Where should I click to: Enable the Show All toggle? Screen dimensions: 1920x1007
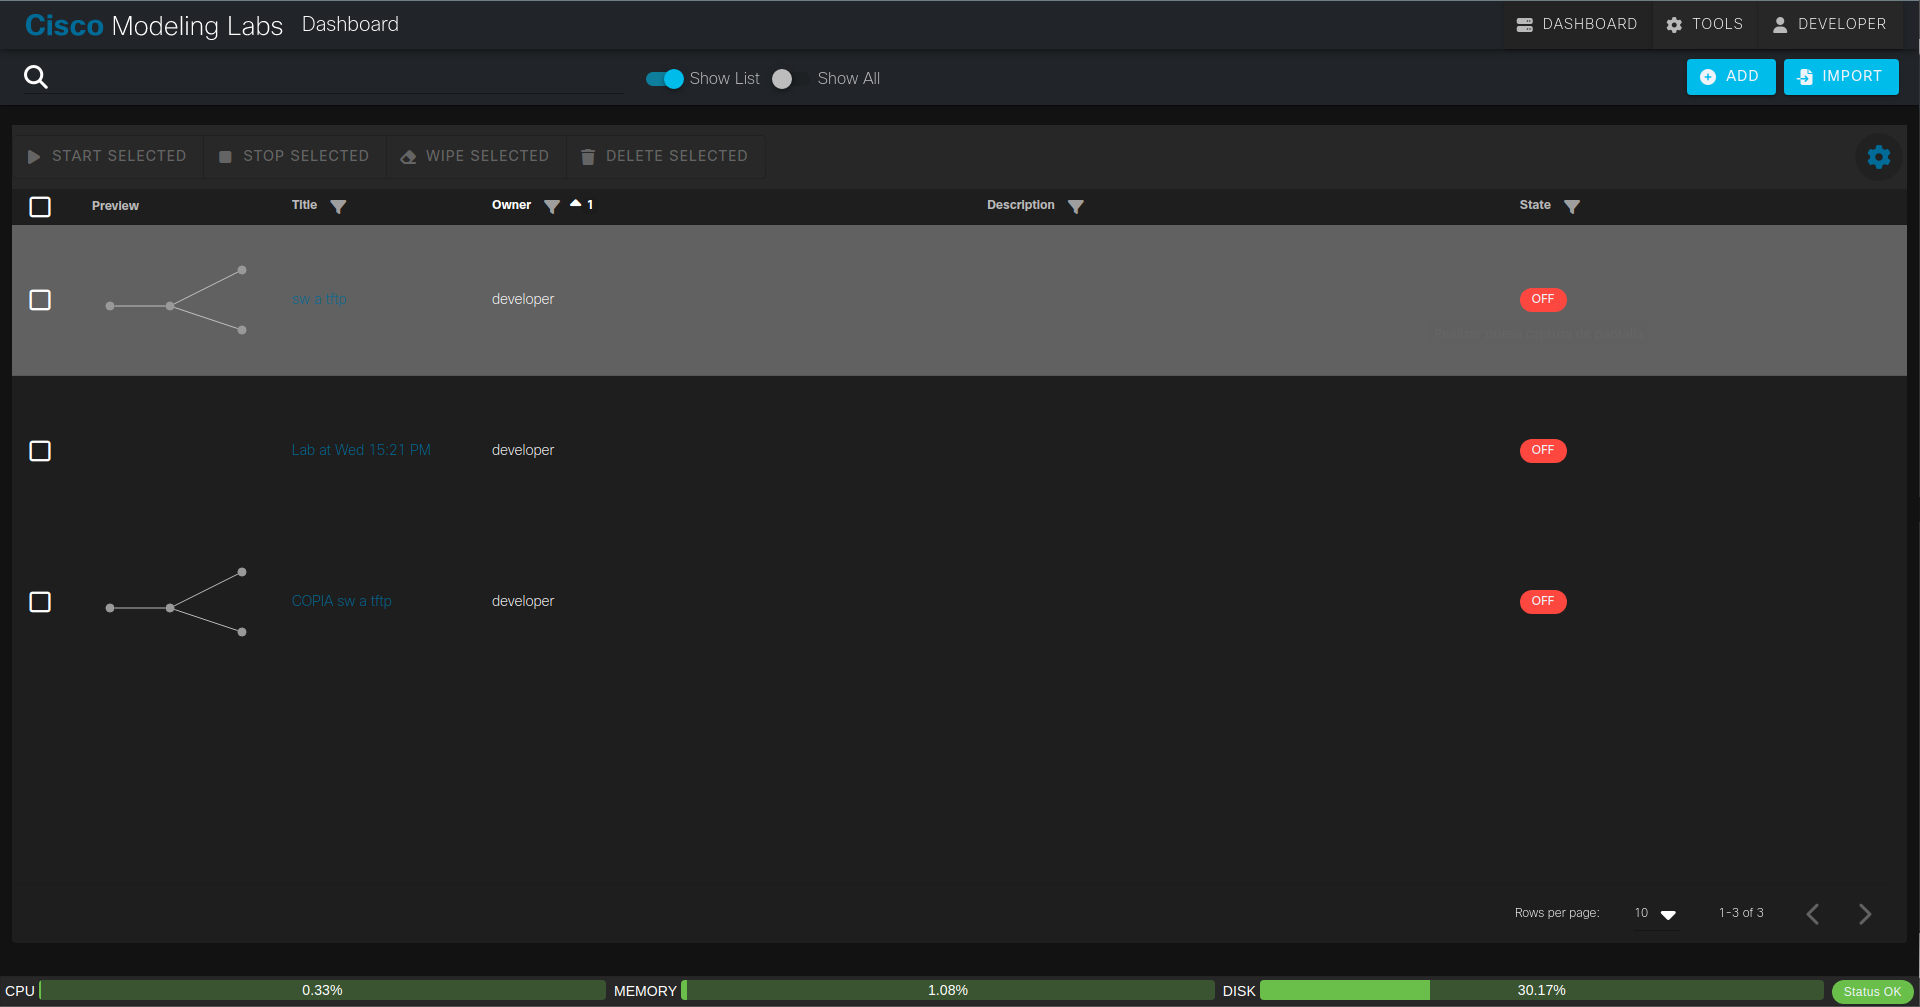tap(783, 78)
